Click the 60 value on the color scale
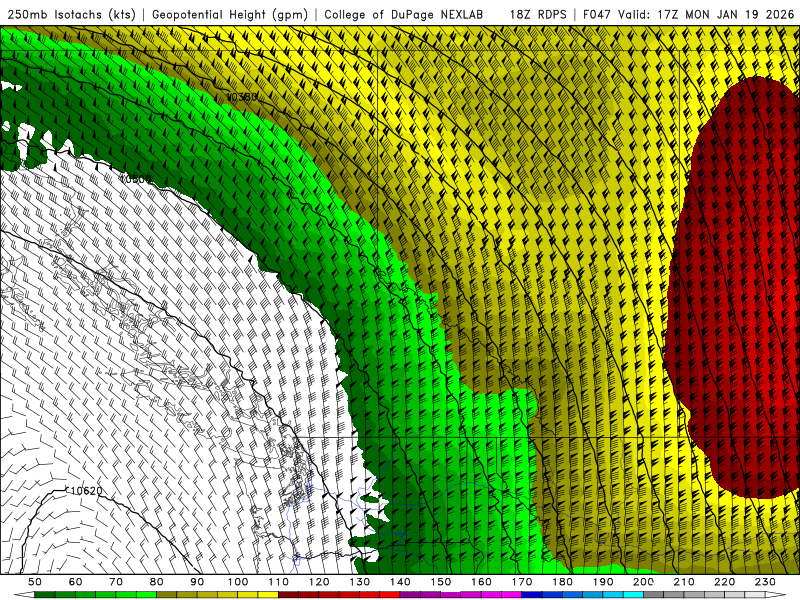 point(75,582)
